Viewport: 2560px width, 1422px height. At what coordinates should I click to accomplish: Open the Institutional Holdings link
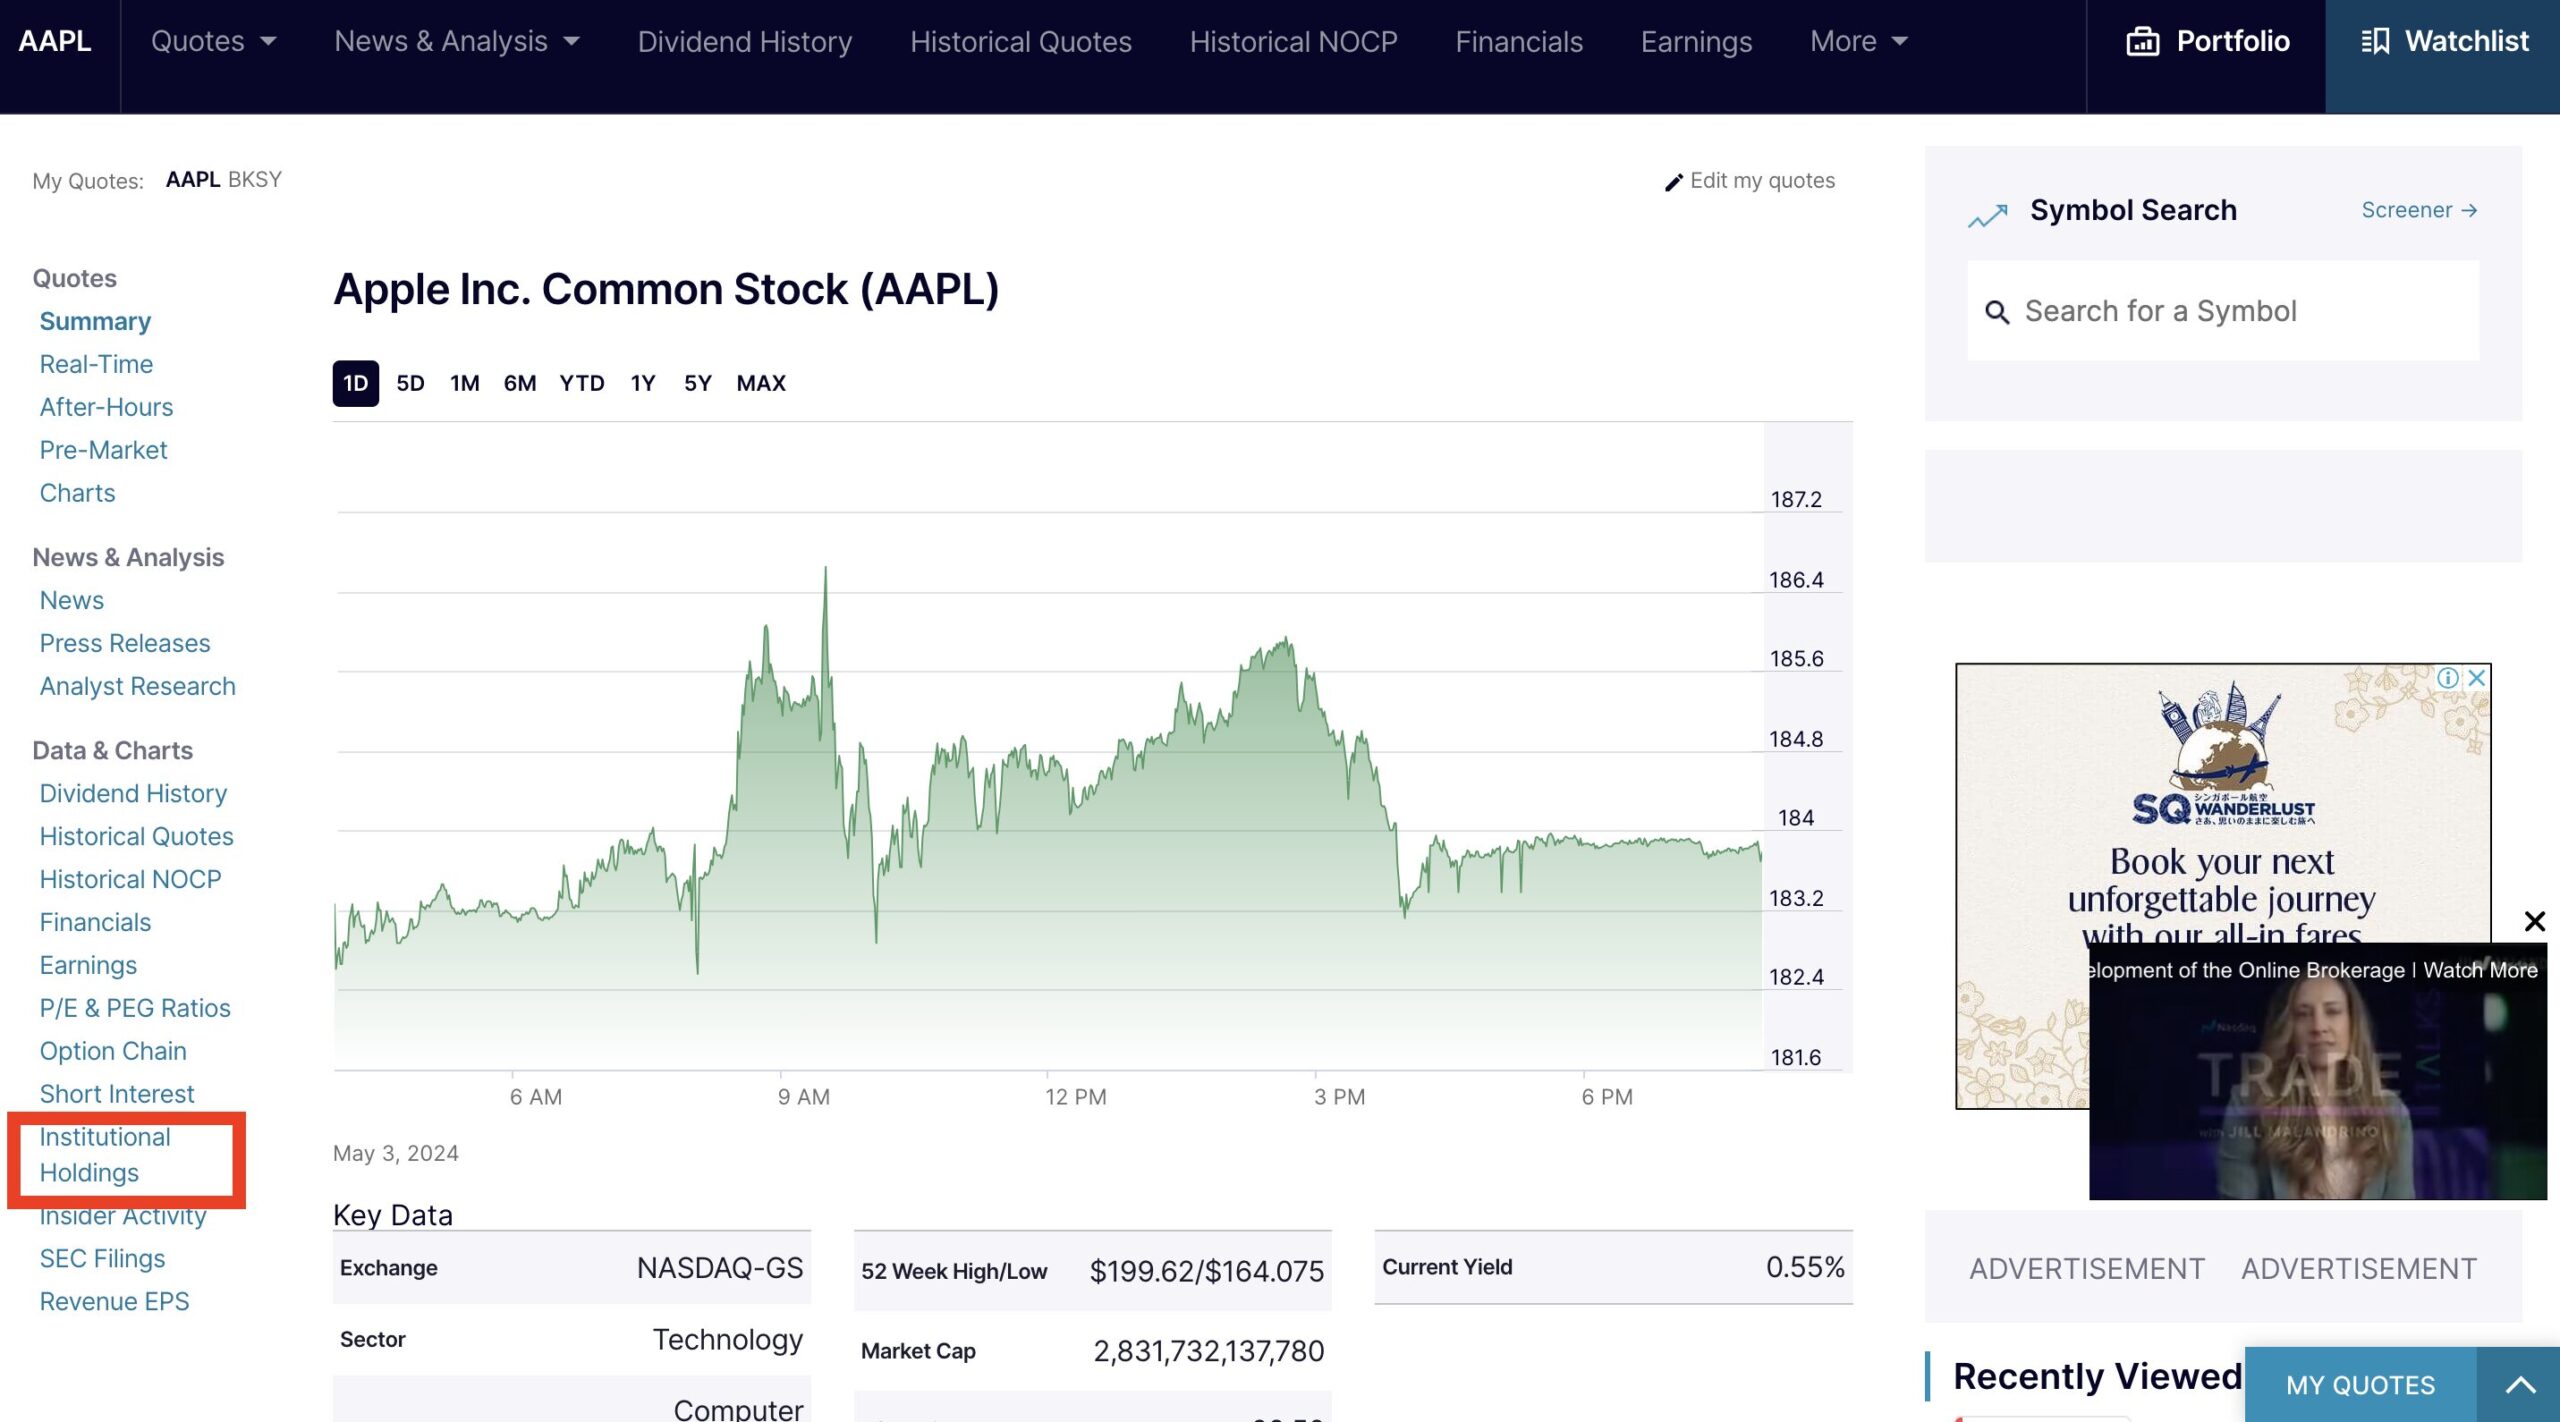click(x=105, y=1155)
